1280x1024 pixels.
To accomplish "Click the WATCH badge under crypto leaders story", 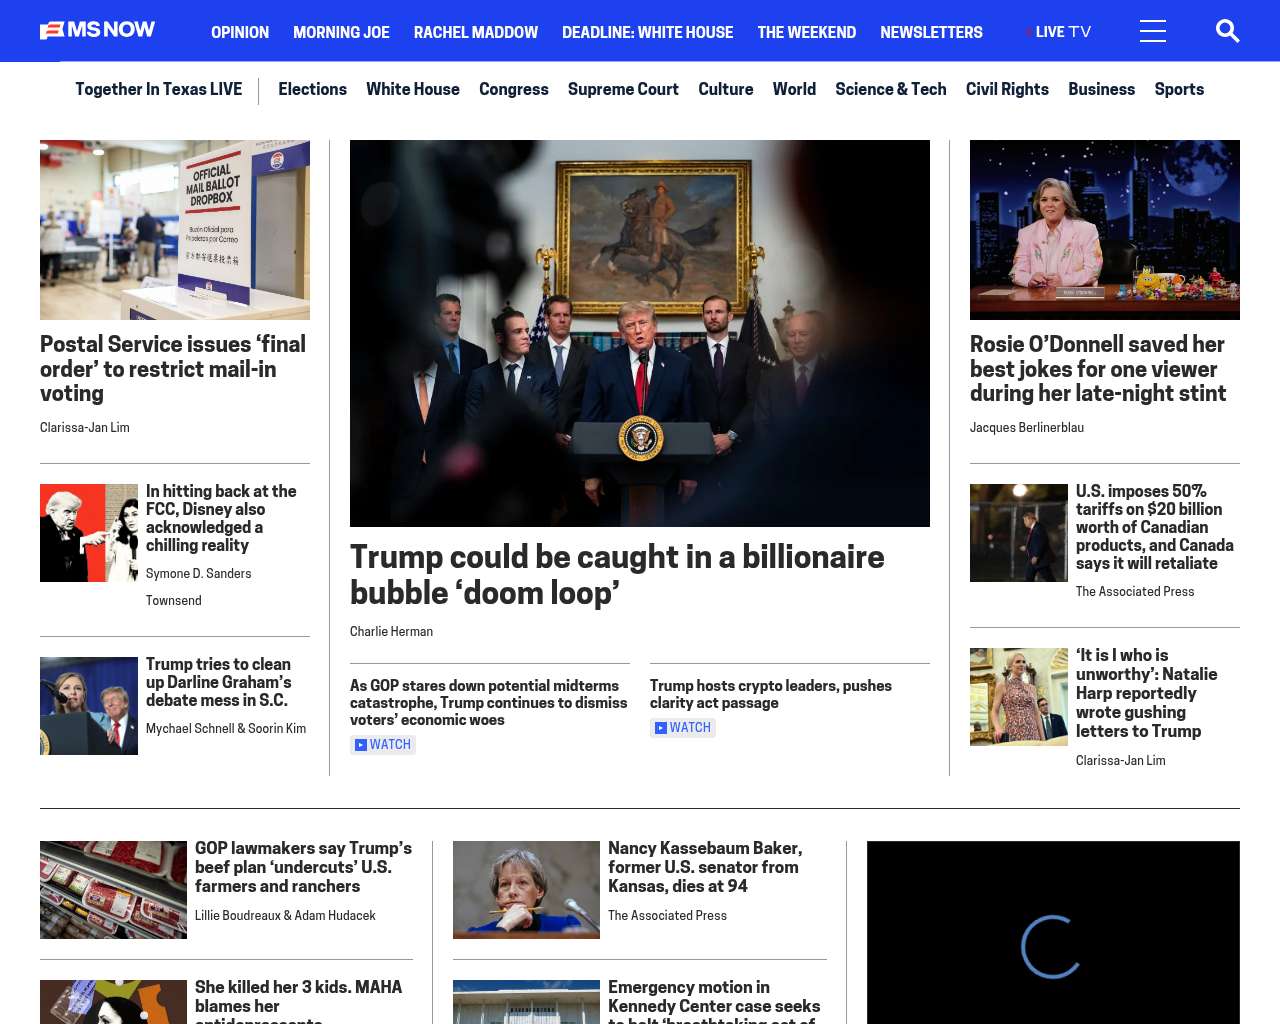I will (683, 728).
